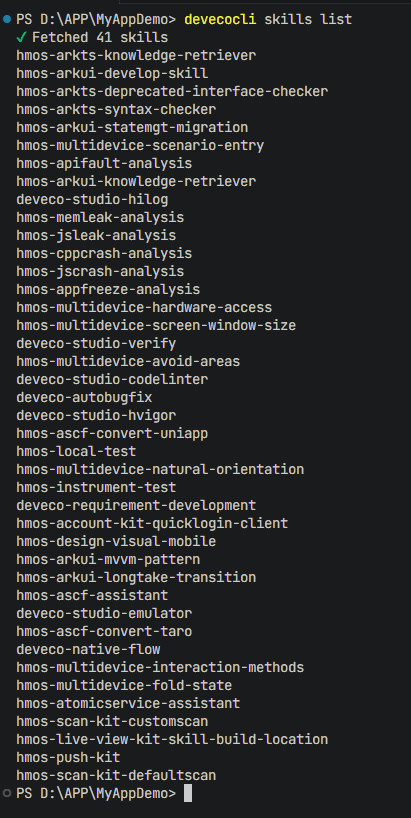
Task: Click the hmos-scan-kit-defaultscan entry
Action: click(116, 776)
